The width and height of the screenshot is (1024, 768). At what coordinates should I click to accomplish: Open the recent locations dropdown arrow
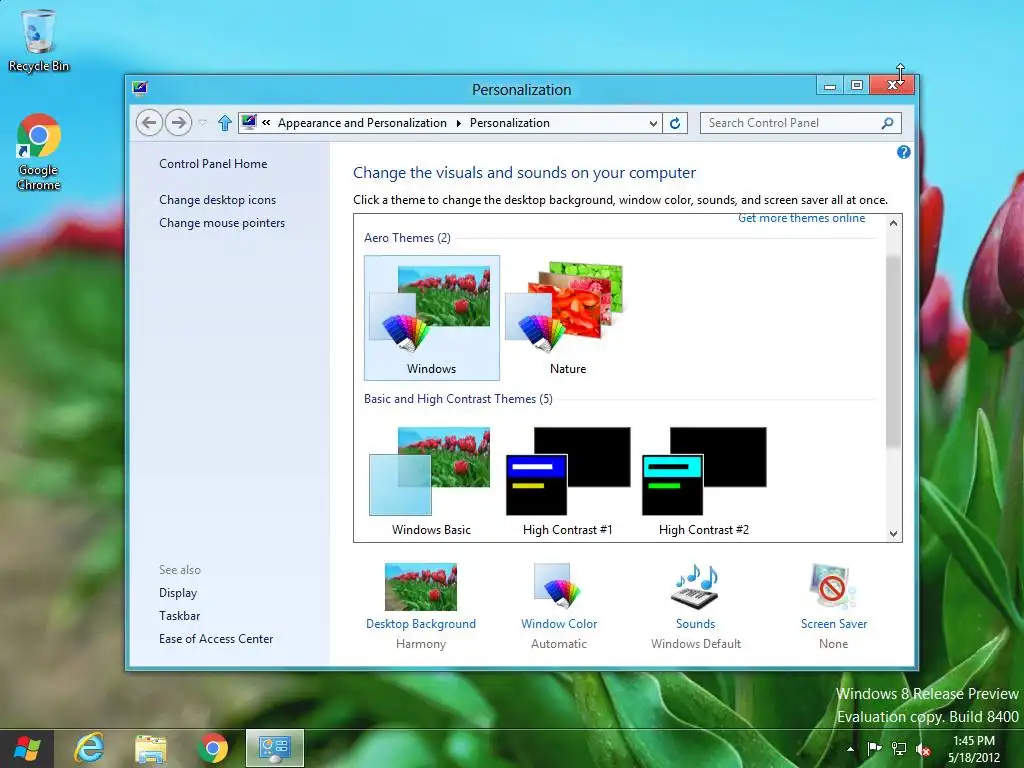(x=202, y=123)
